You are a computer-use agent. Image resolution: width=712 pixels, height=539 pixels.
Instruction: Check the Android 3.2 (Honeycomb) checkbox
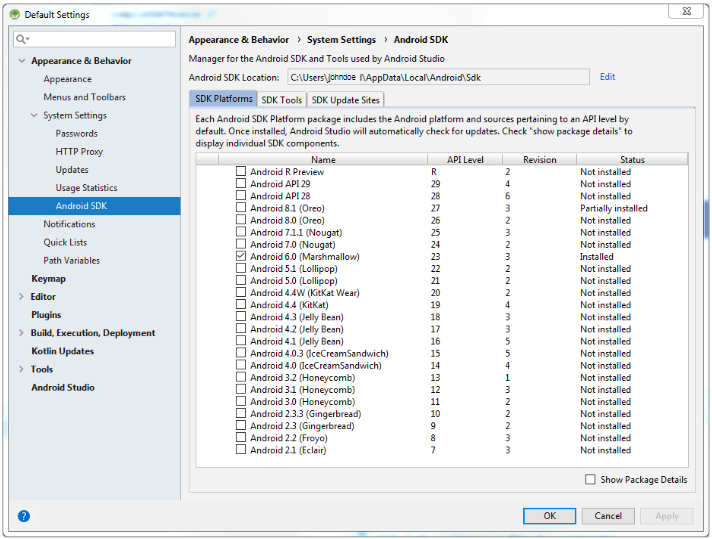[241, 377]
